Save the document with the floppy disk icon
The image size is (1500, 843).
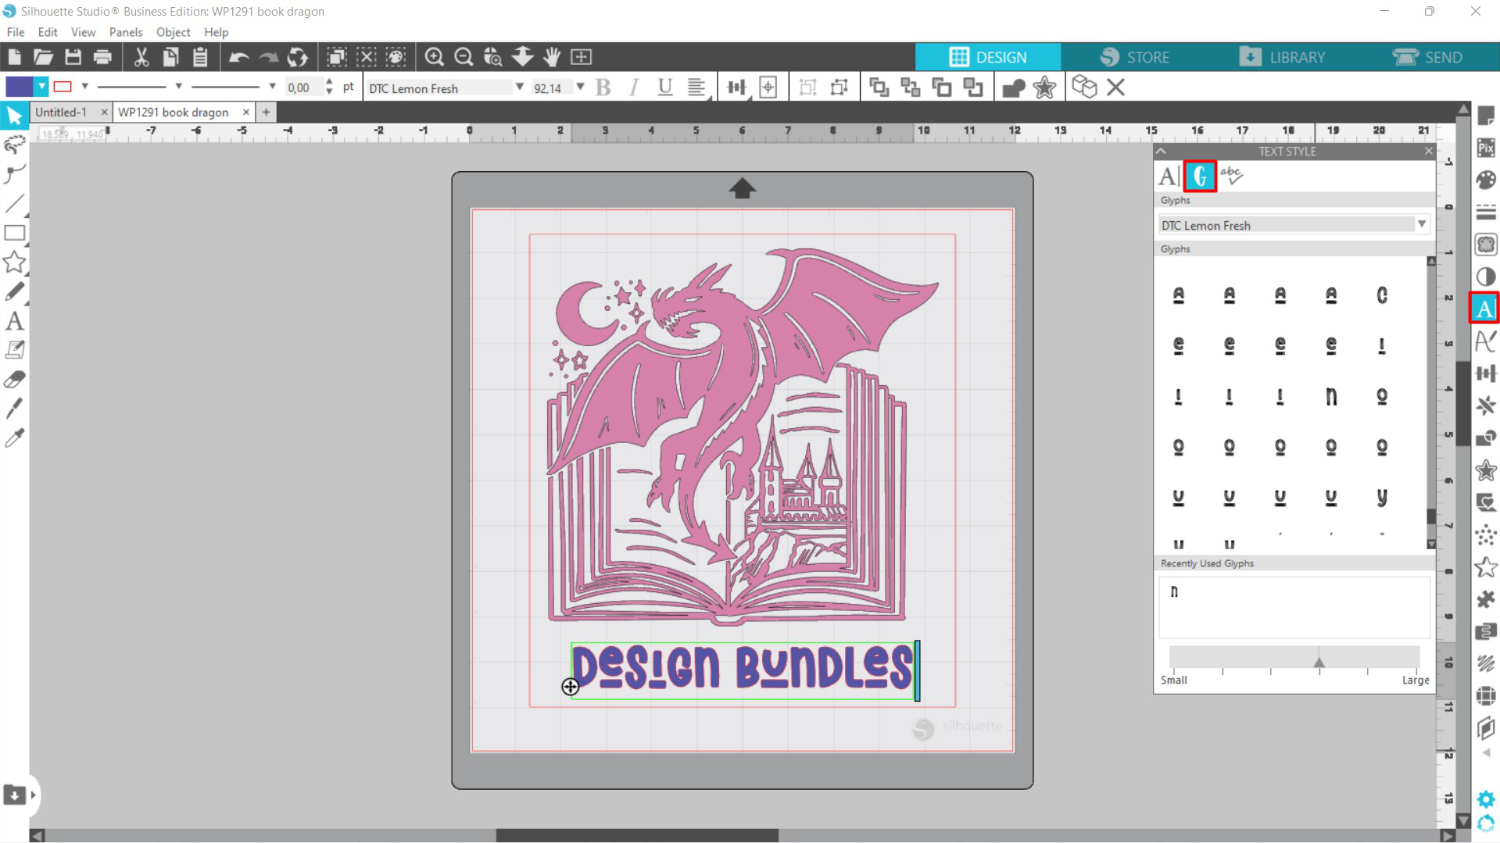[73, 57]
